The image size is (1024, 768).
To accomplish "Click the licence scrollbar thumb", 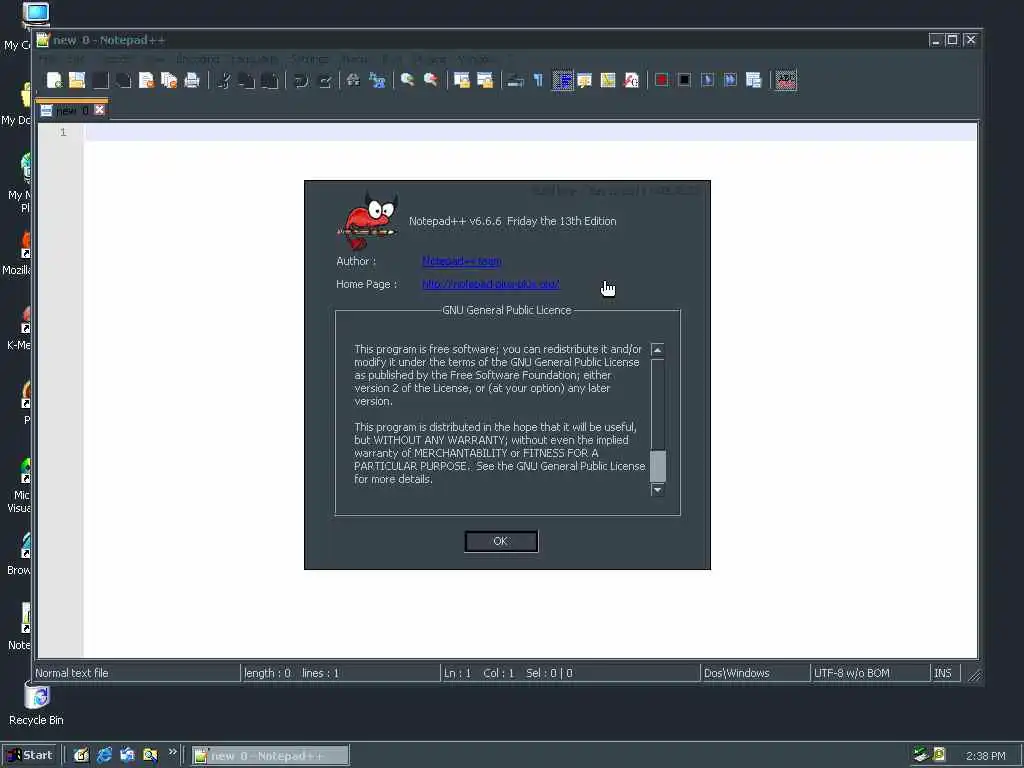I will tap(658, 466).
